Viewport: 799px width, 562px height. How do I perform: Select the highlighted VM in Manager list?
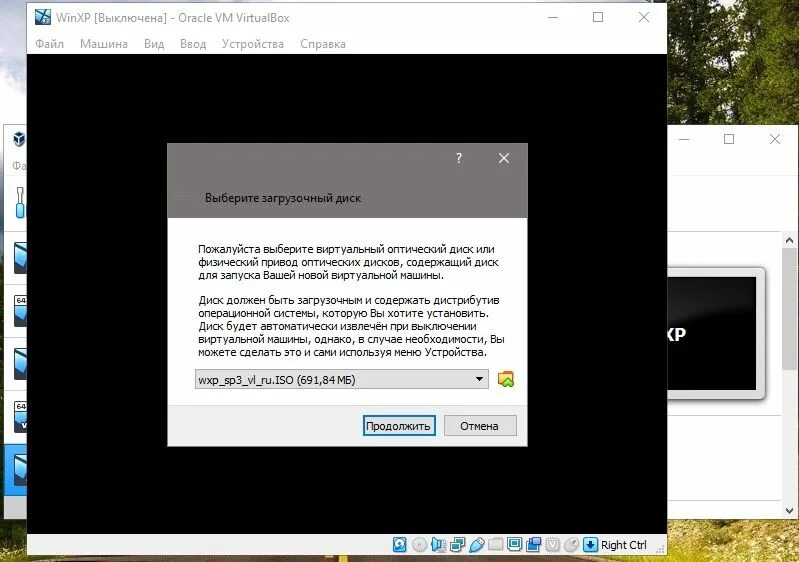(x=15, y=470)
